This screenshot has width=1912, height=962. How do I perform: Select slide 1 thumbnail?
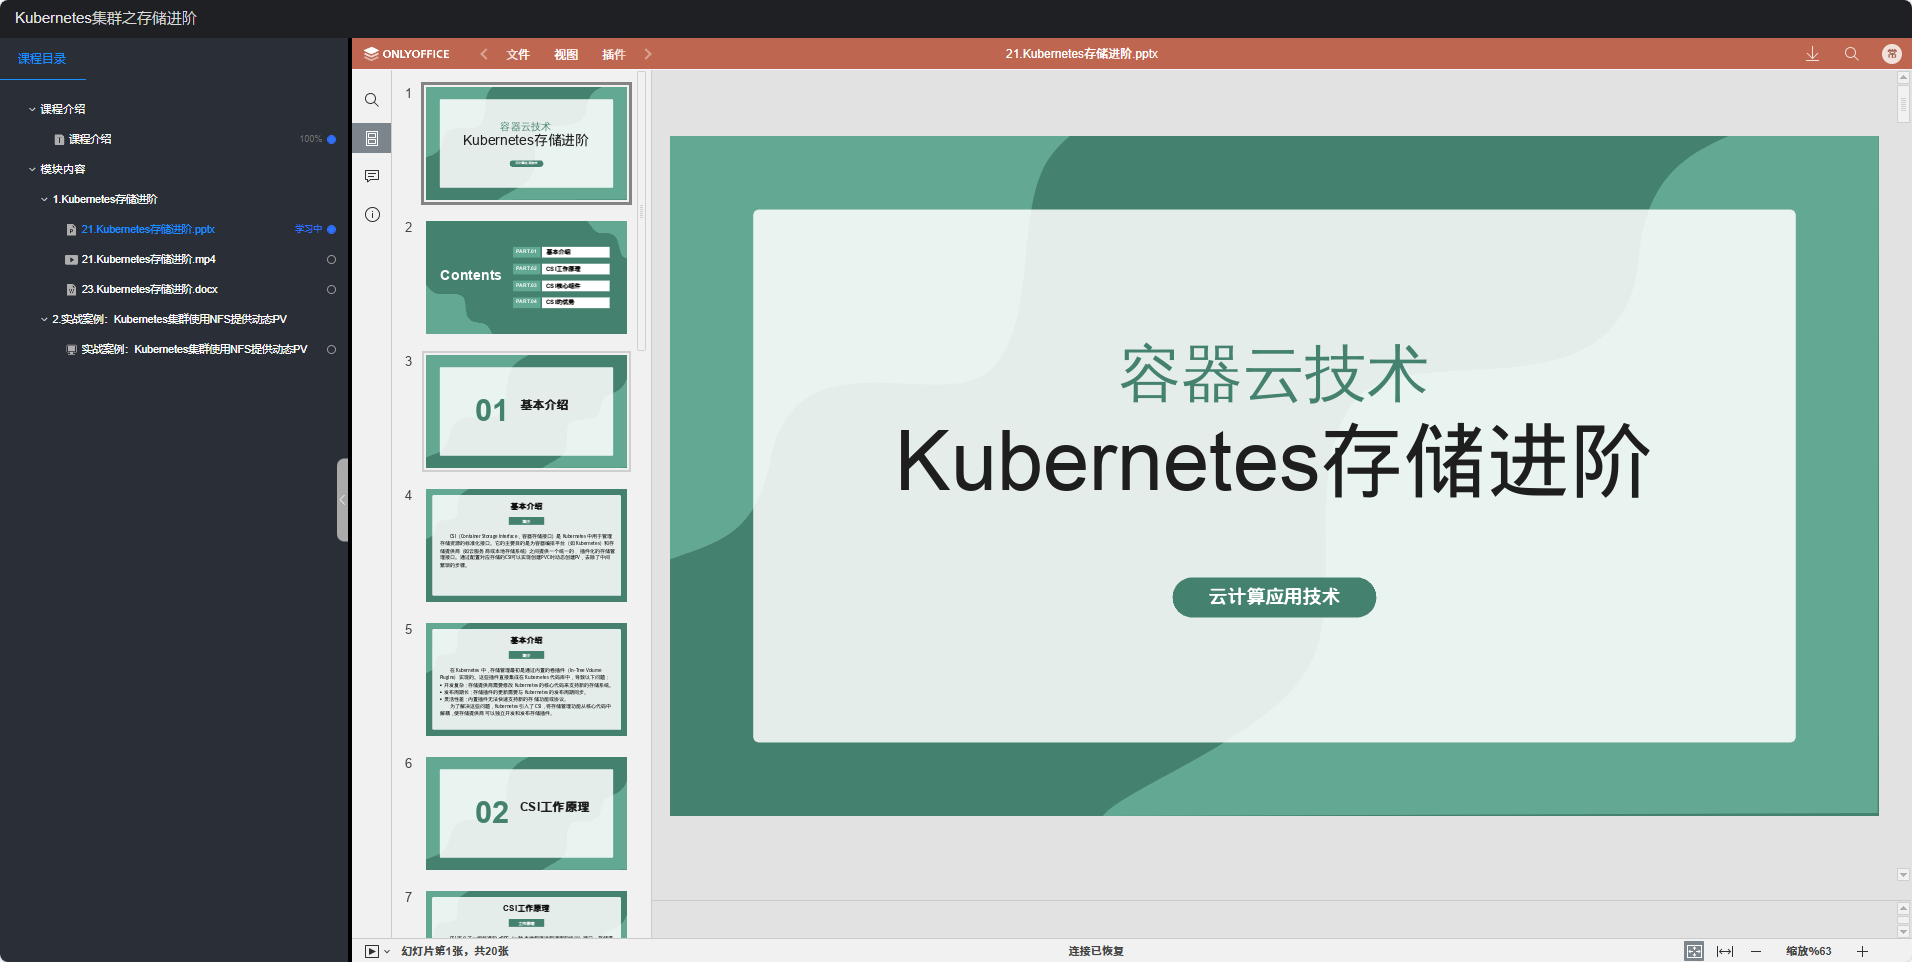coord(526,143)
